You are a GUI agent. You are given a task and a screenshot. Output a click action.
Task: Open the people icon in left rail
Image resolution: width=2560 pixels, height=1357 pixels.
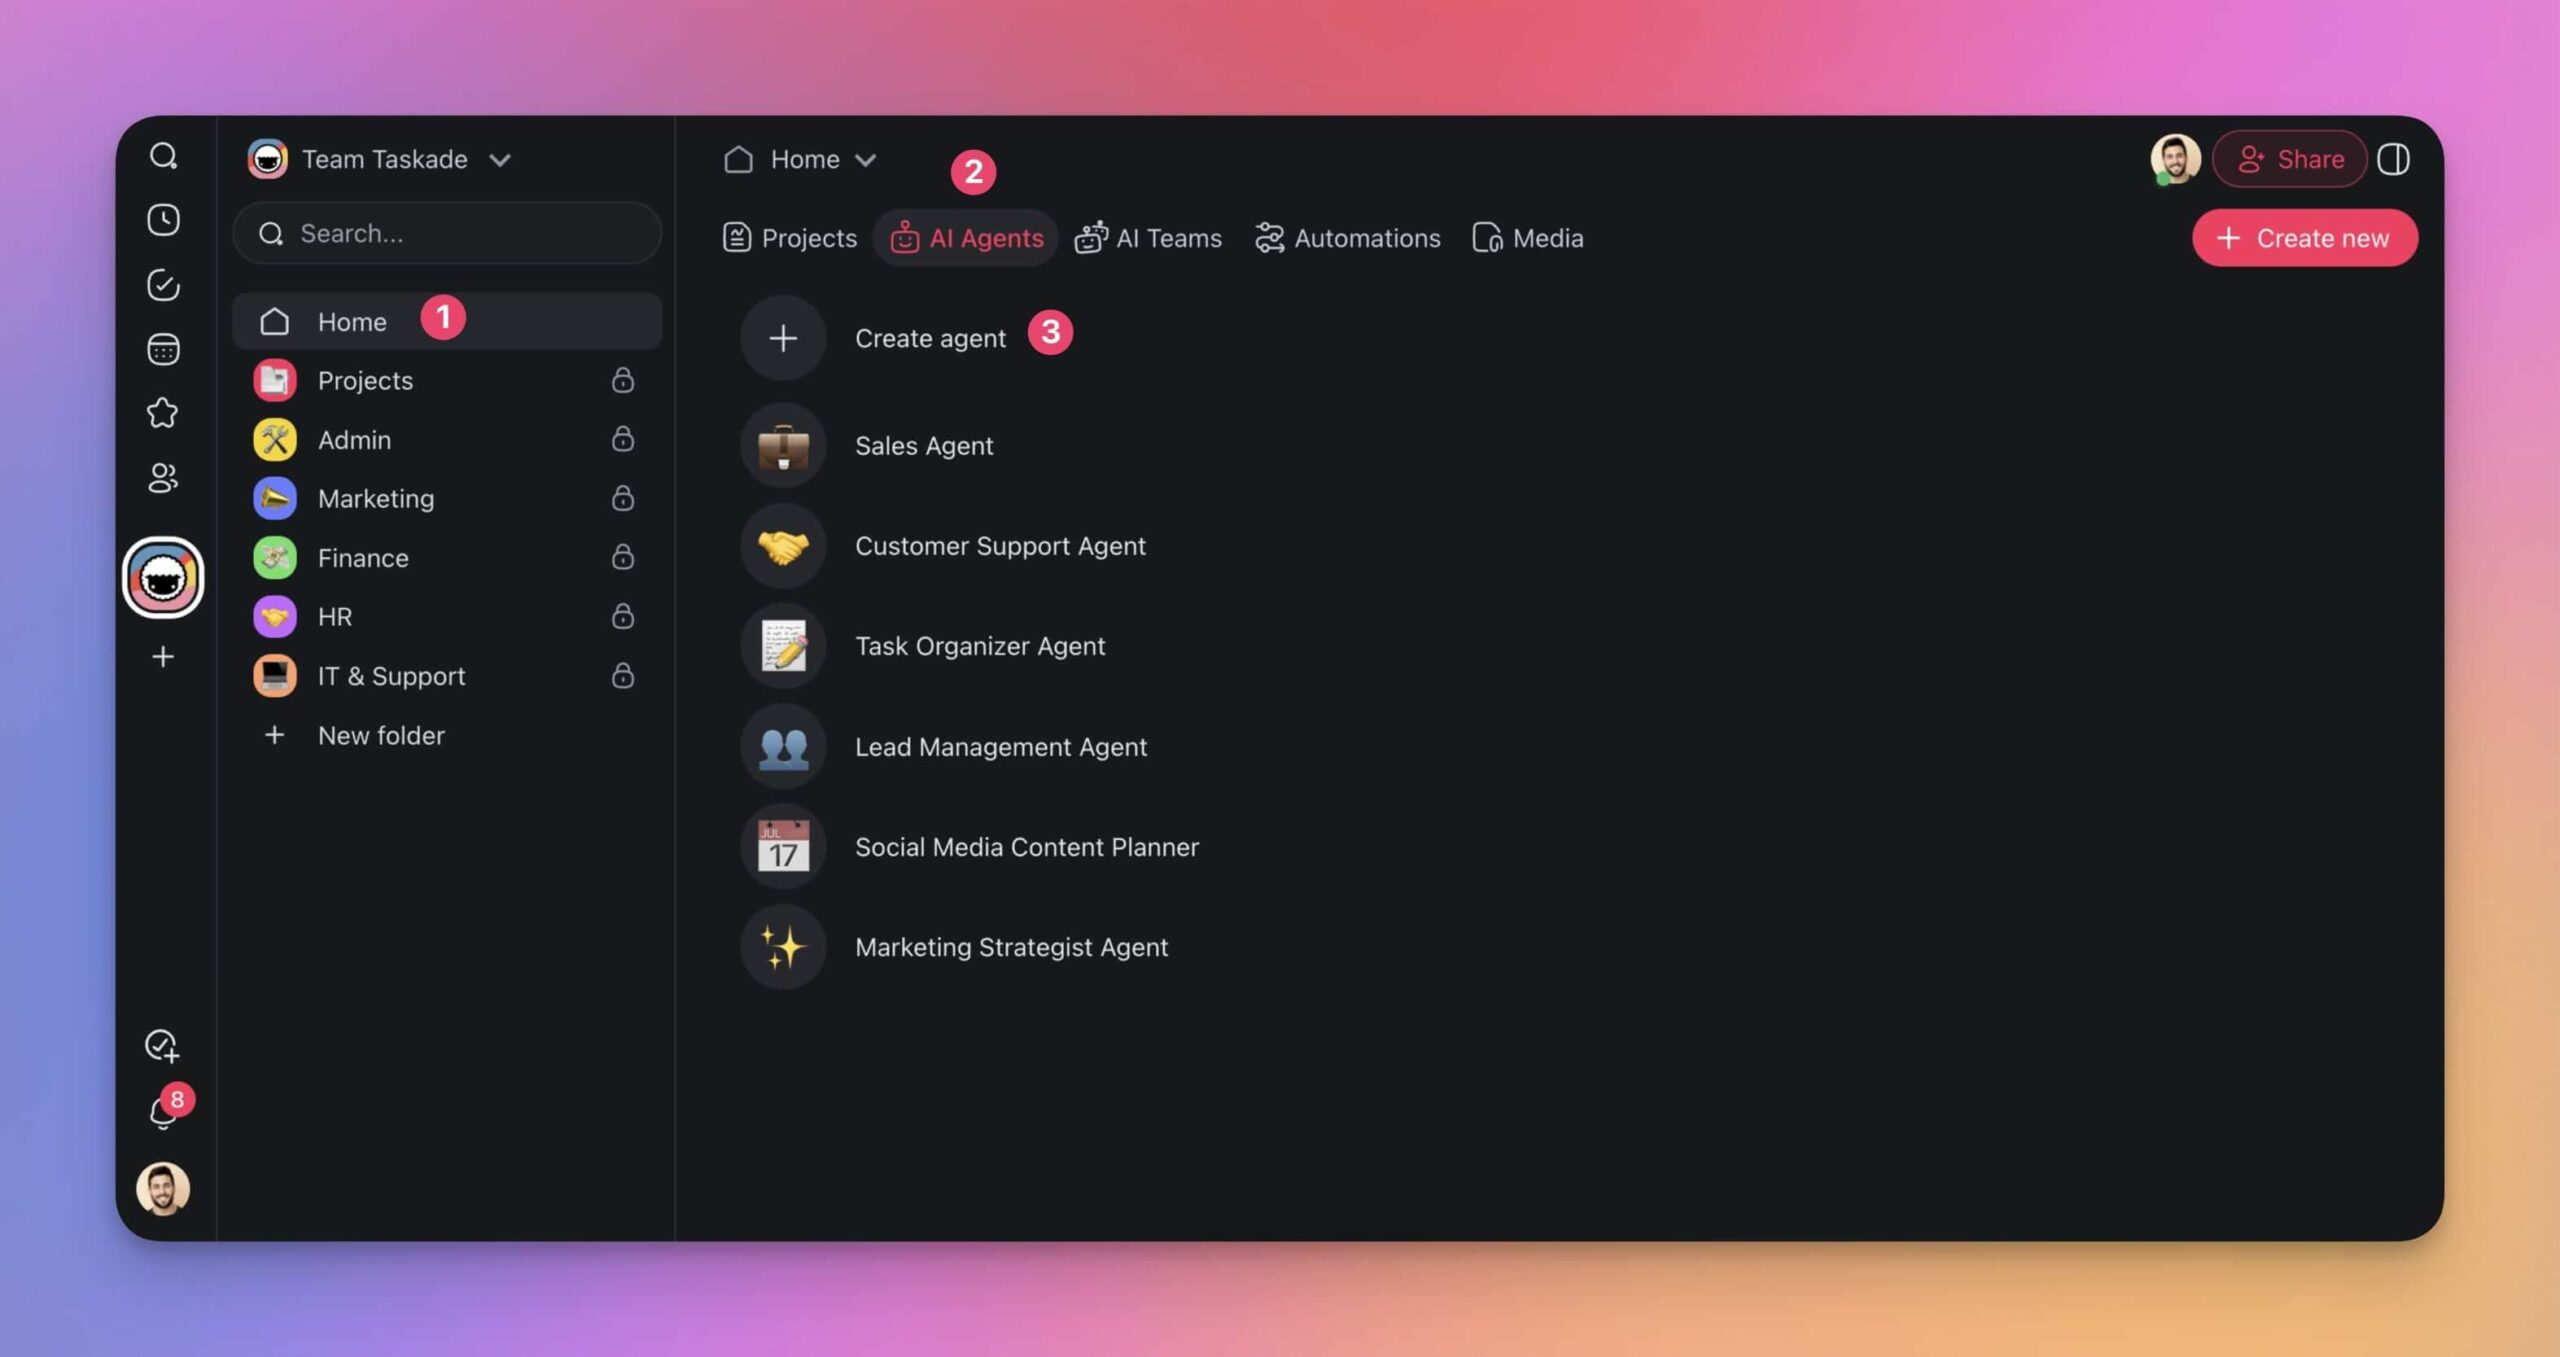pyautogui.click(x=163, y=478)
